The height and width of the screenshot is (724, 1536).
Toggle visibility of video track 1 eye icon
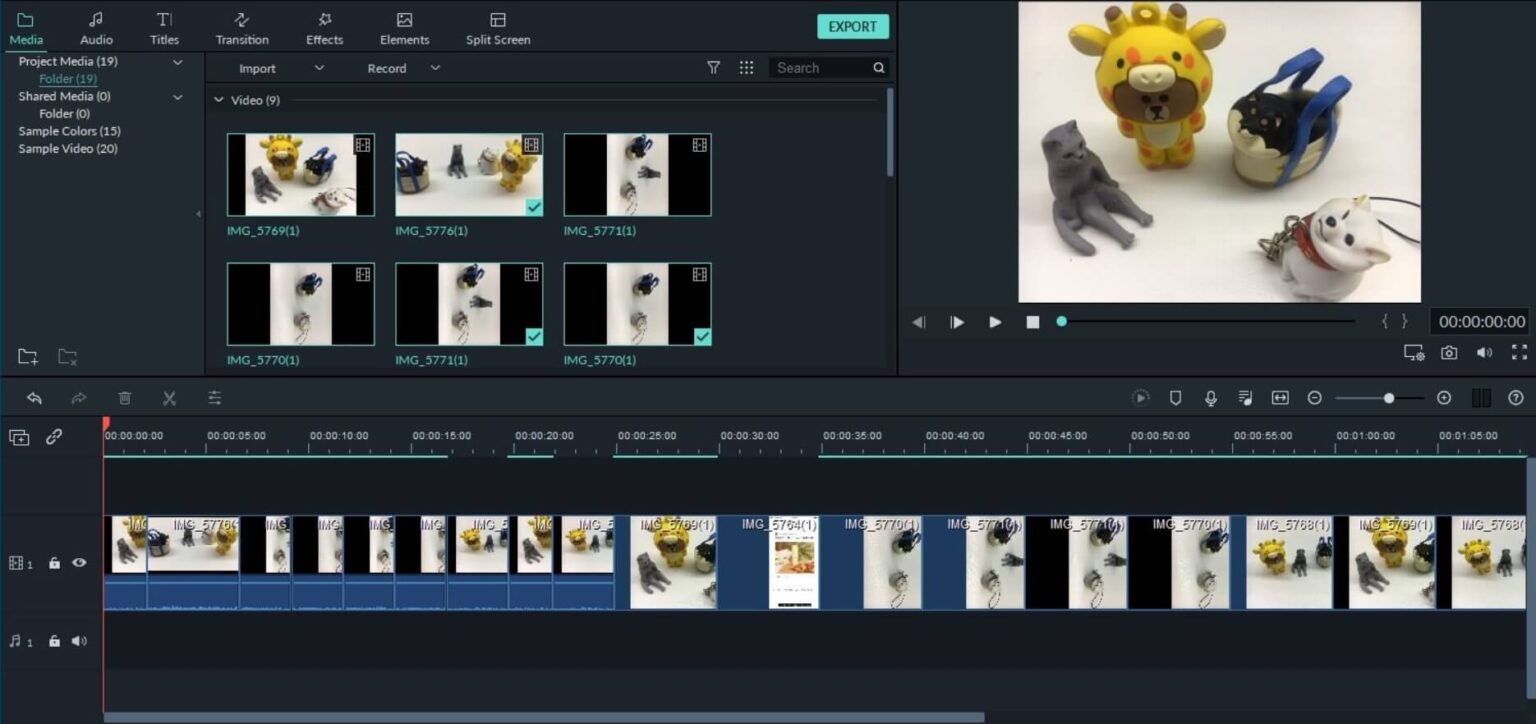[79, 563]
